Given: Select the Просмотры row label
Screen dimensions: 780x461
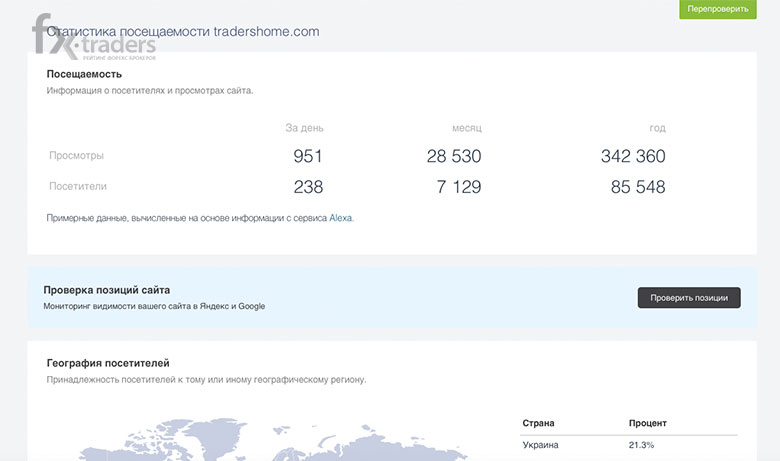Looking at the screenshot, I should point(76,155).
